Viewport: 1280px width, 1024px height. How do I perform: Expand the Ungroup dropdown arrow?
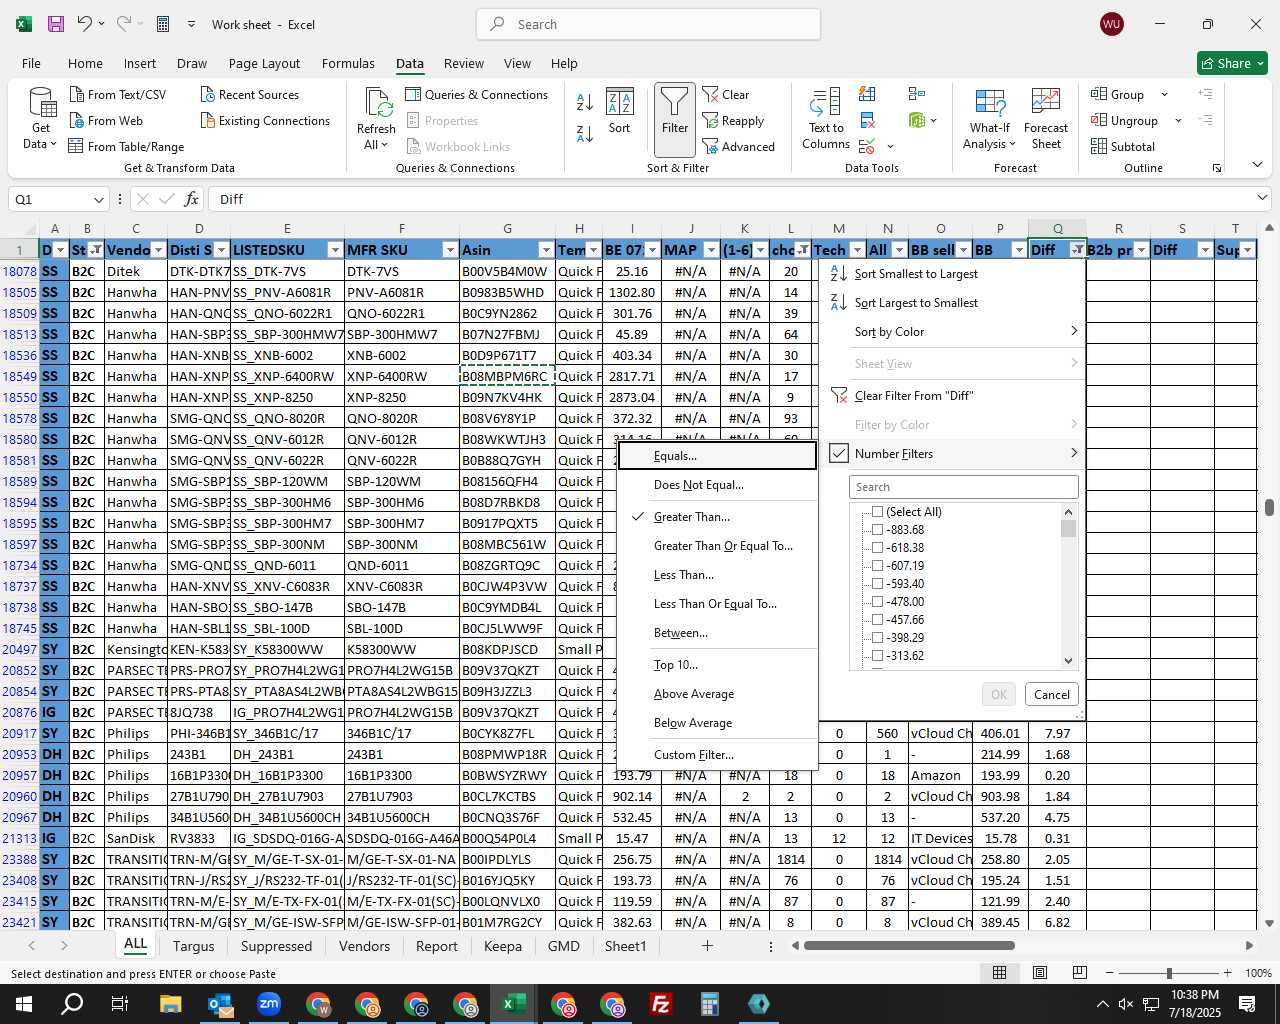(1178, 120)
